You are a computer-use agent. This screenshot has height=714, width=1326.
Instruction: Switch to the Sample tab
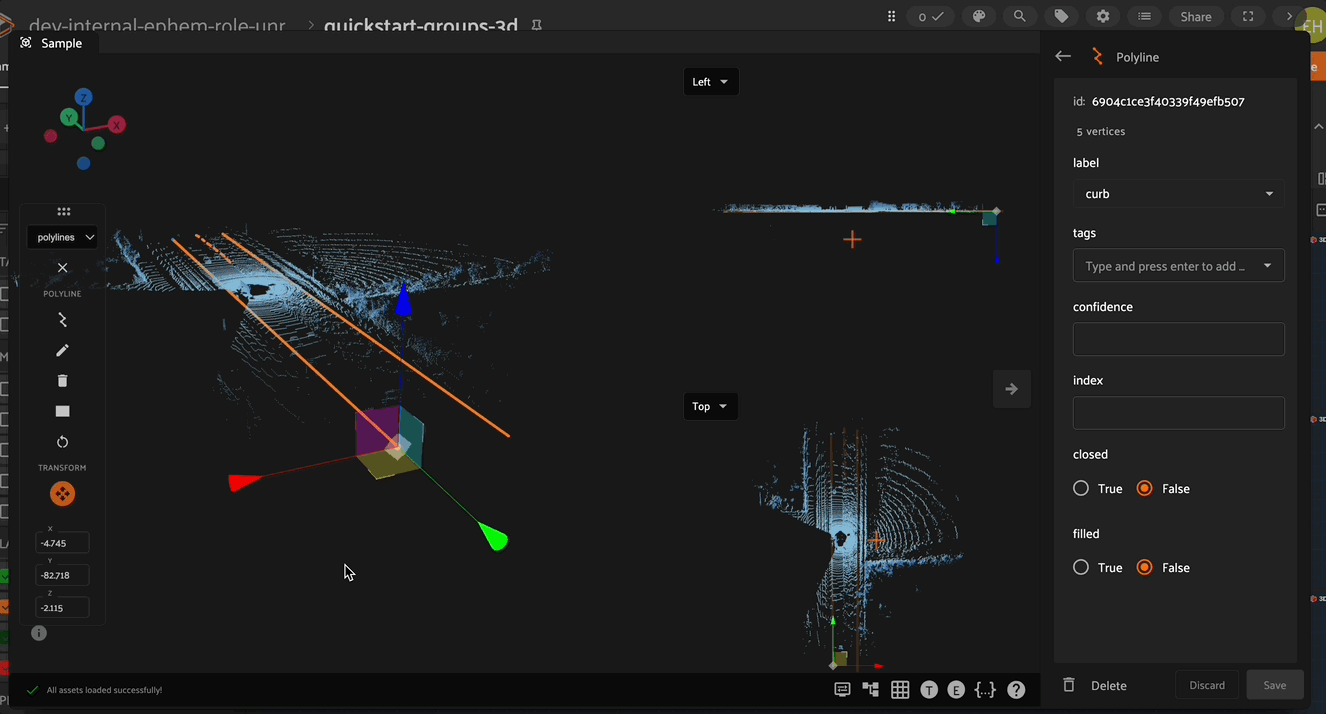tap(53, 43)
